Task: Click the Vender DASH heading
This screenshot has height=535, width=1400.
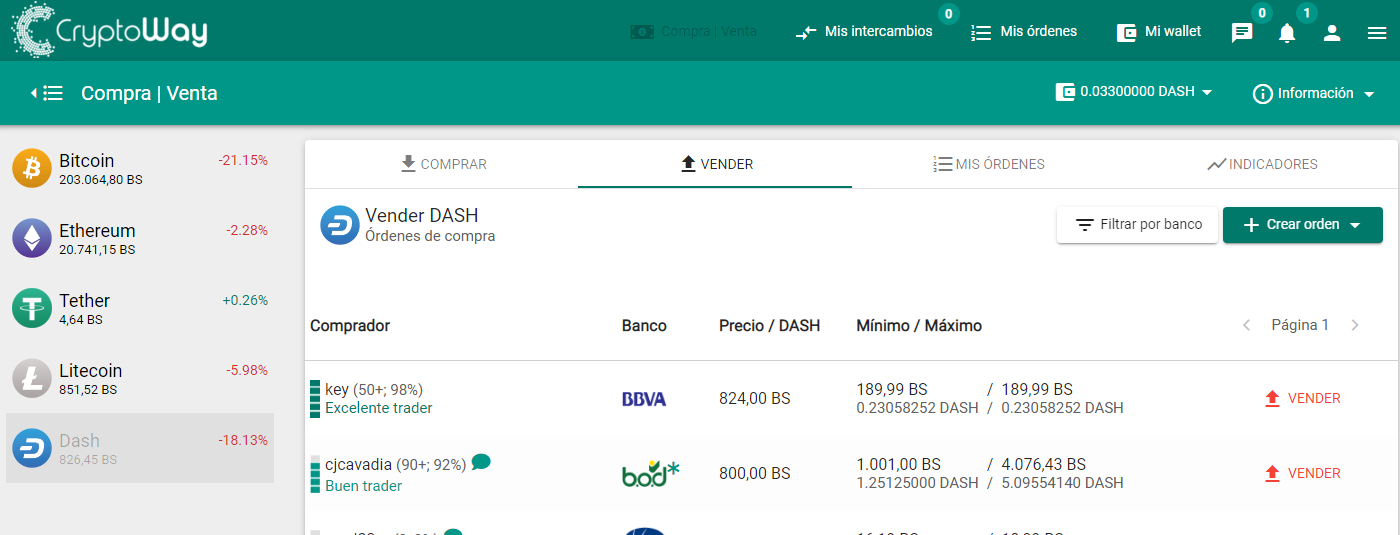Action: point(422,215)
